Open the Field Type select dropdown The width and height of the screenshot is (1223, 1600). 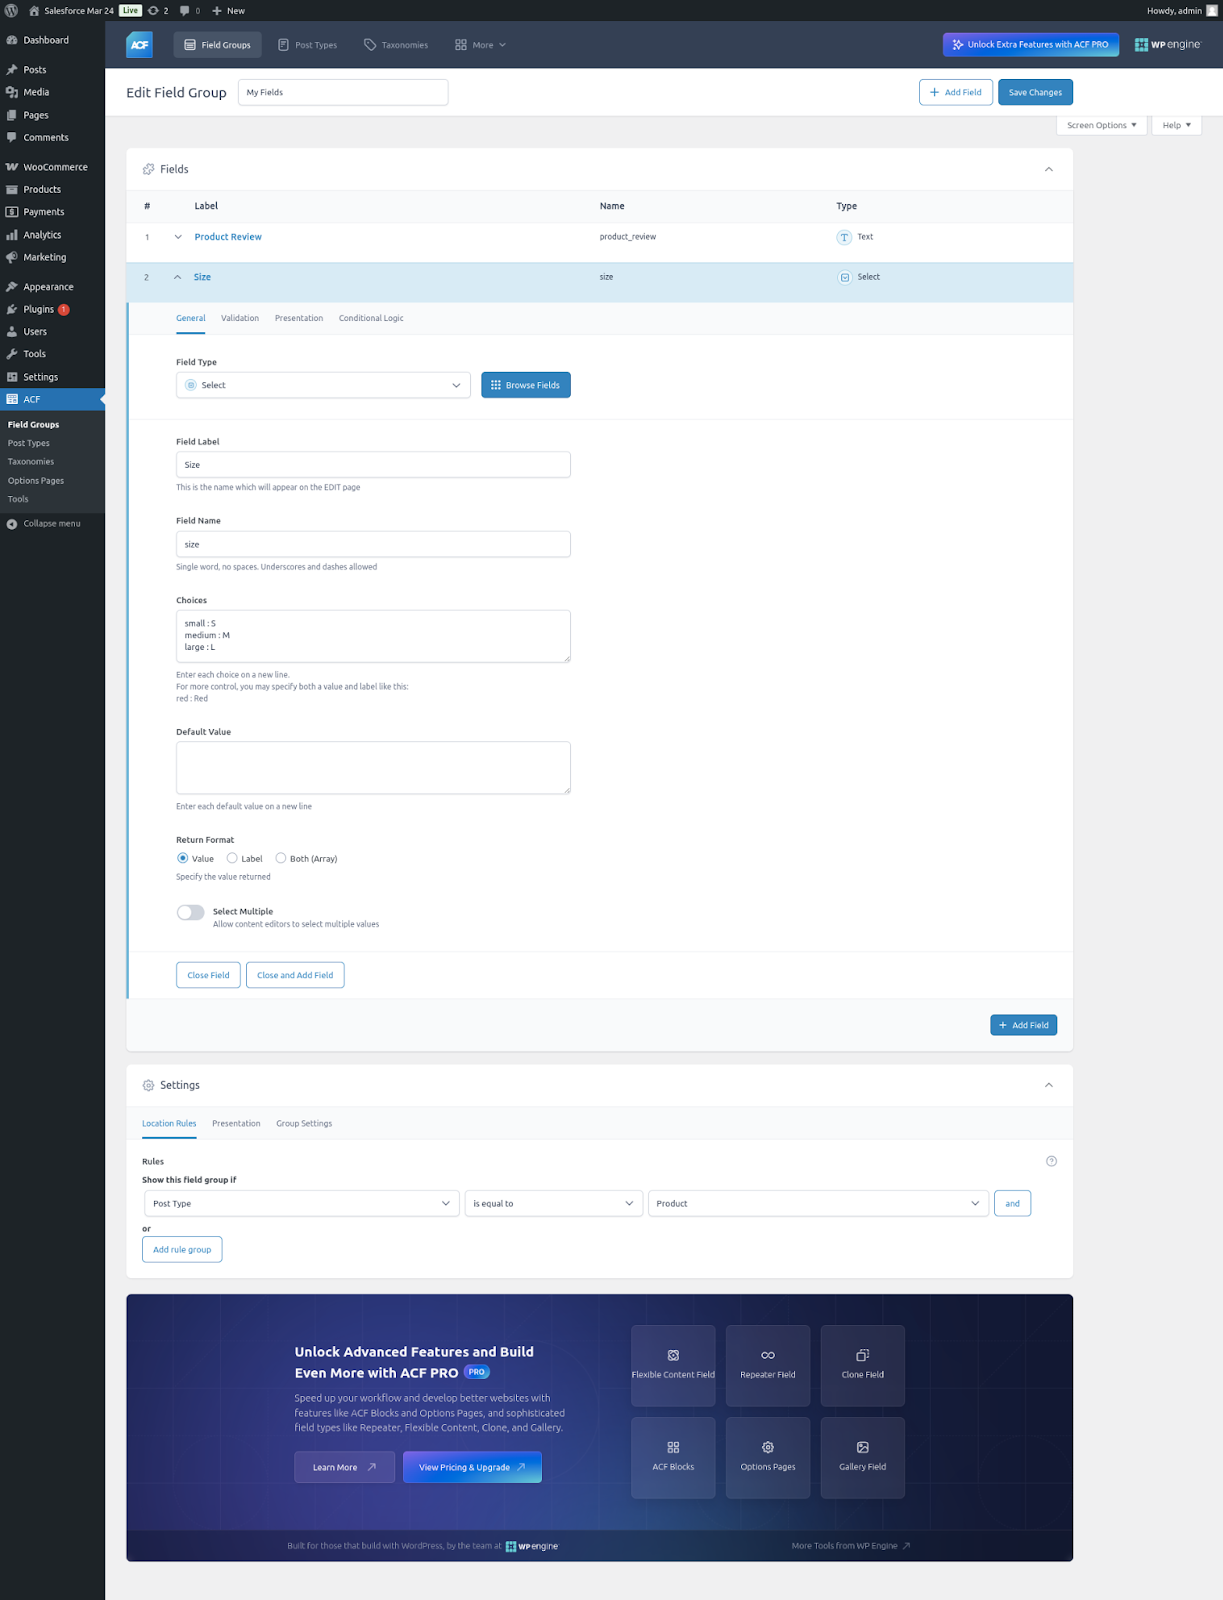click(323, 385)
